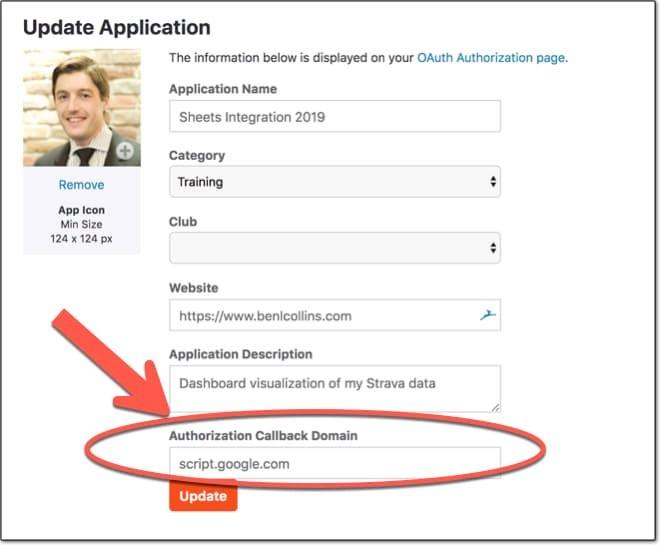The height and width of the screenshot is (545, 660).
Task: Click the Club field label
Action: [183, 221]
